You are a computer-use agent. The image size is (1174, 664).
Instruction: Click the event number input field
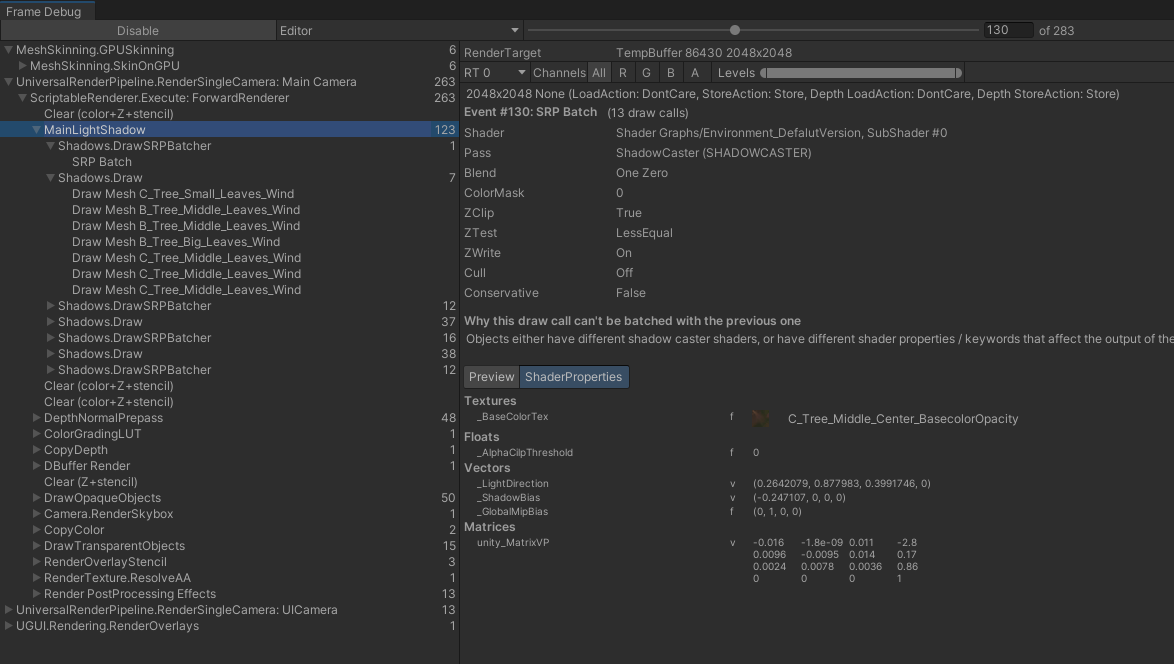[x=1007, y=30]
